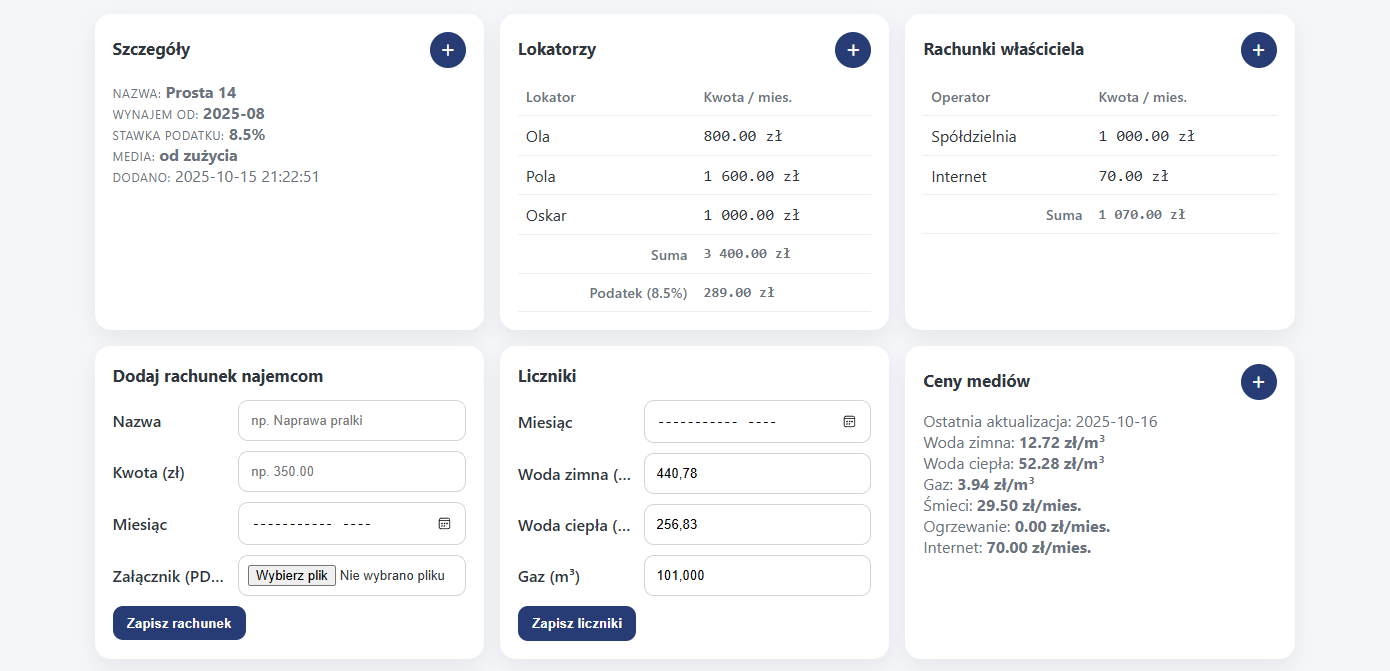Screen dimensions: 1390x671
Task: Add a new tenant in Lokatorzy
Action: tap(852, 50)
